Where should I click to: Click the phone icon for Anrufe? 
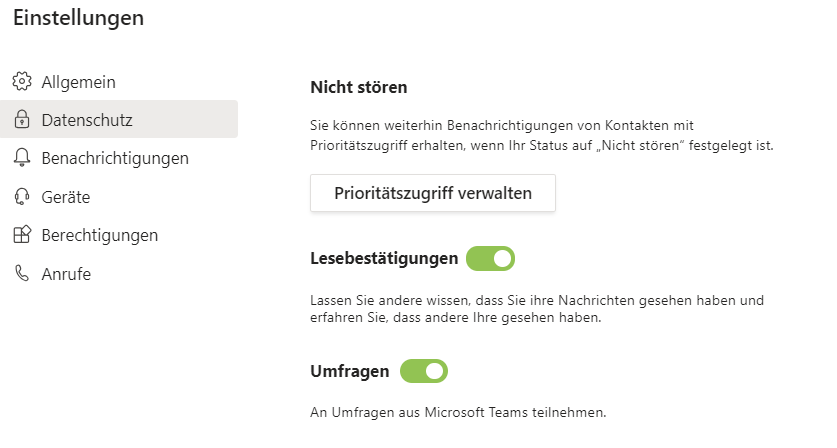pos(22,273)
